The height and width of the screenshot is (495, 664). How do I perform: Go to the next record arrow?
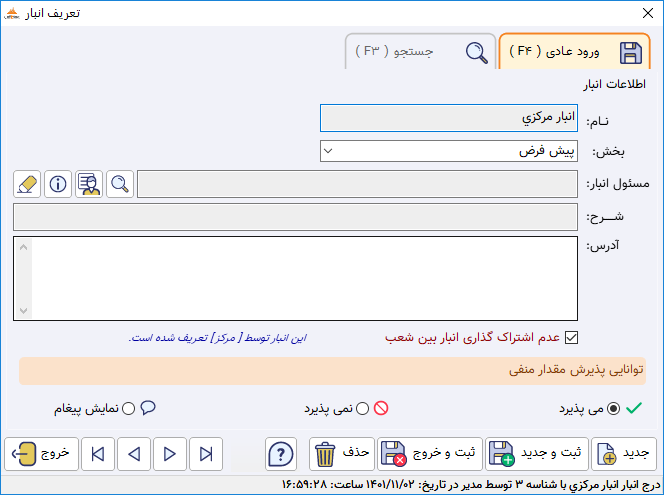point(170,454)
